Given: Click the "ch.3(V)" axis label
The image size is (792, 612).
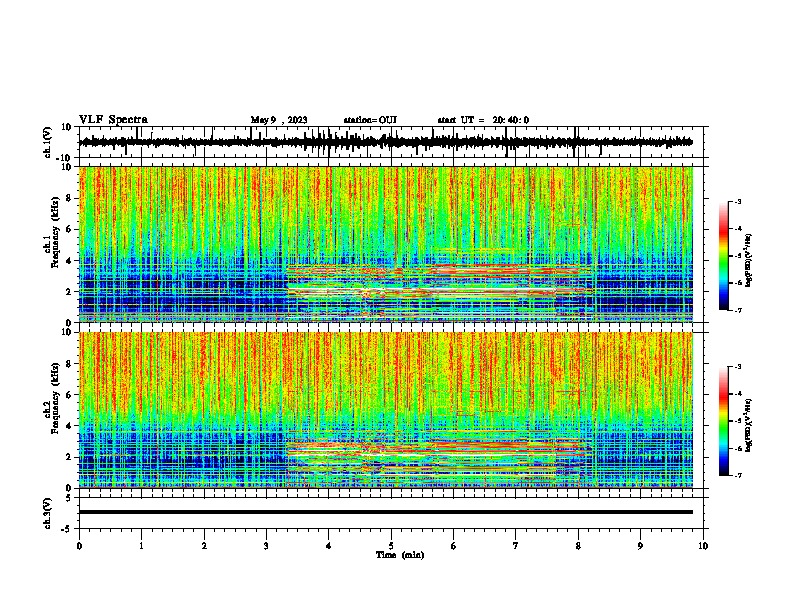Looking at the screenshot, I should pos(48,513).
